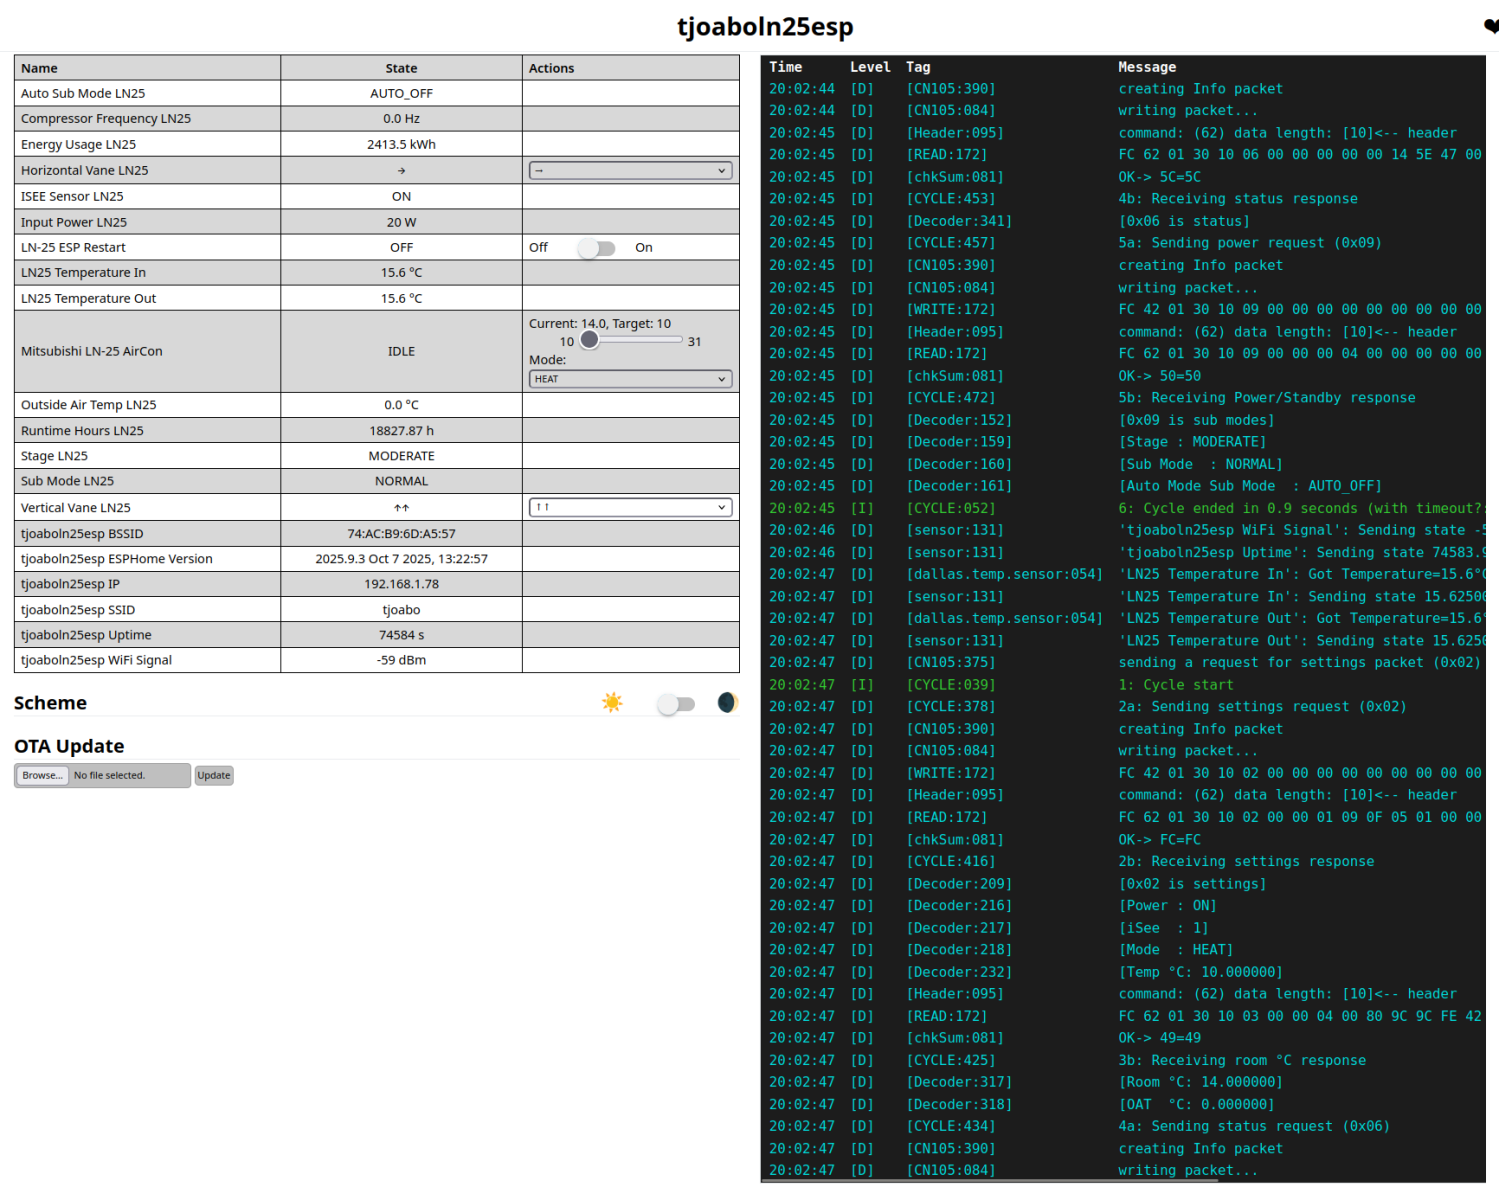Click the Browse button under OTA Update
1499x1200 pixels.
point(41,774)
